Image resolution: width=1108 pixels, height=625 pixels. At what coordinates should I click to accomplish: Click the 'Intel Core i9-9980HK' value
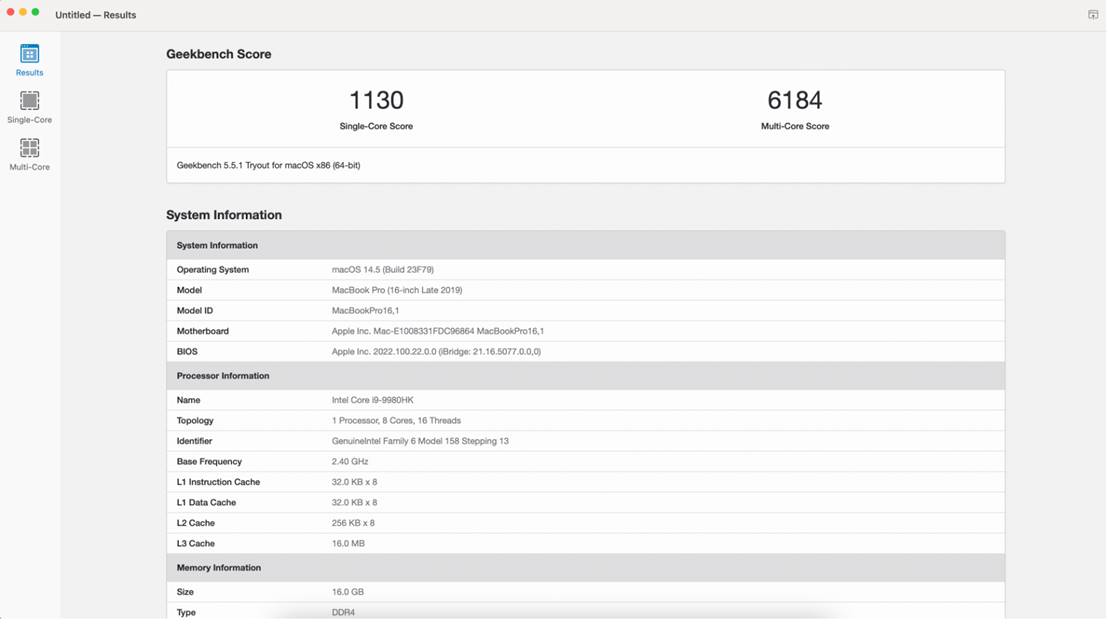(372, 400)
